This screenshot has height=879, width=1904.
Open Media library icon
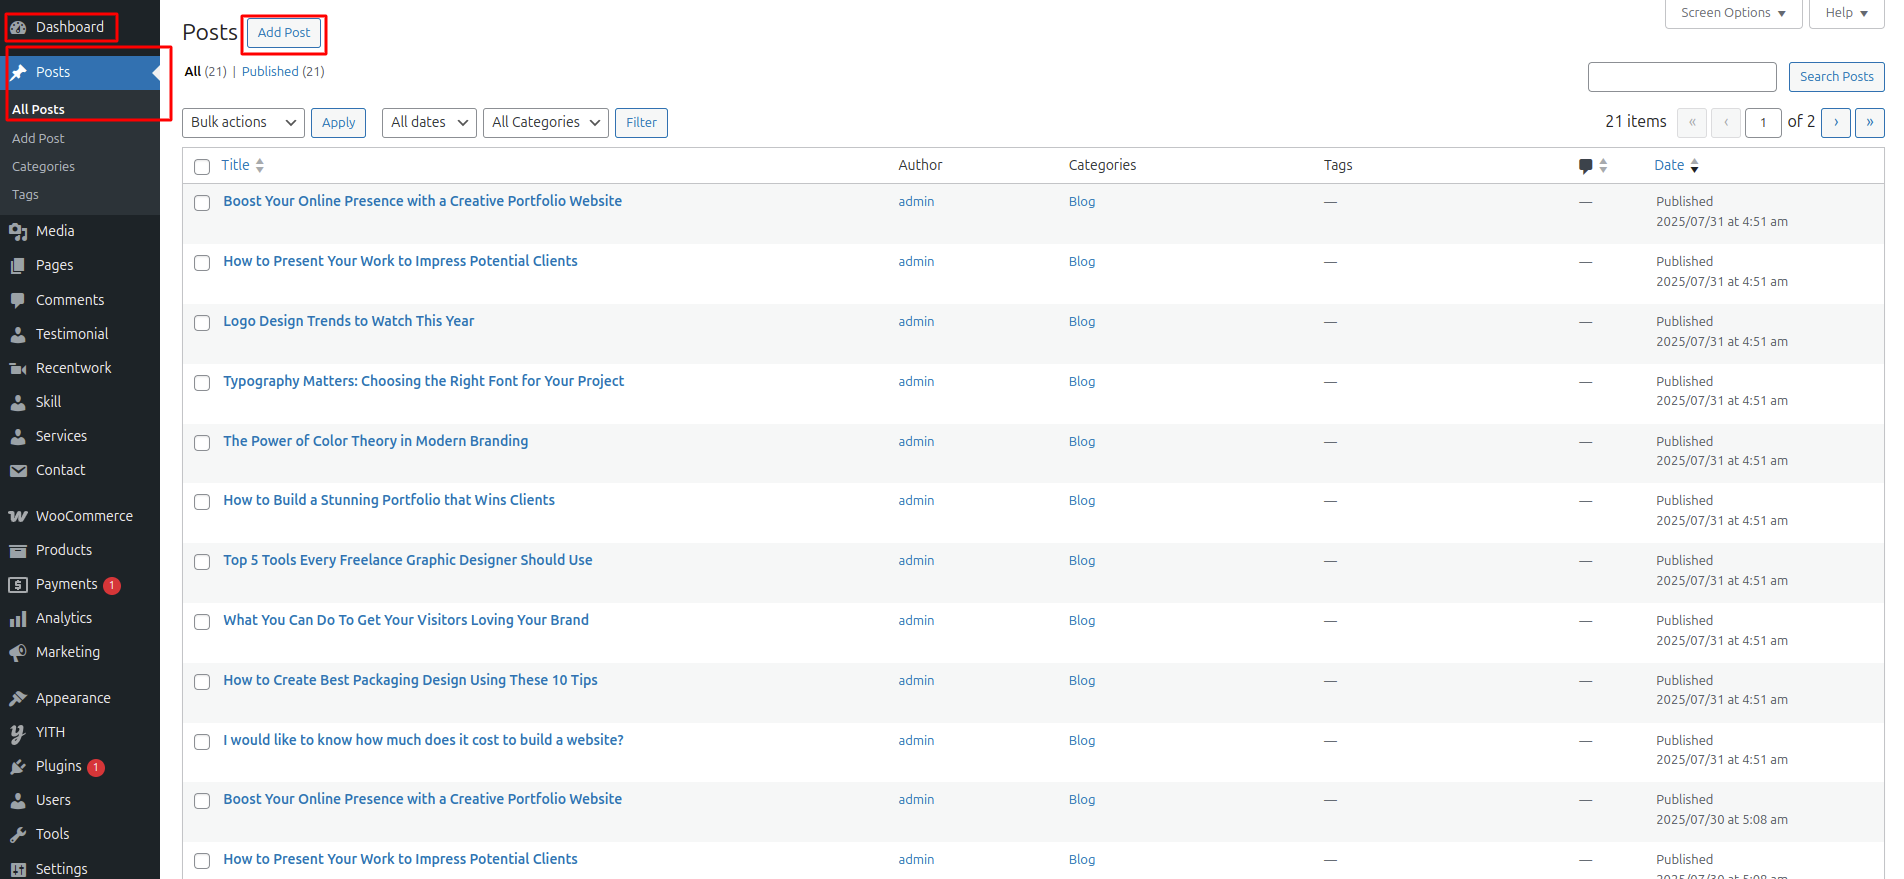[x=18, y=231]
